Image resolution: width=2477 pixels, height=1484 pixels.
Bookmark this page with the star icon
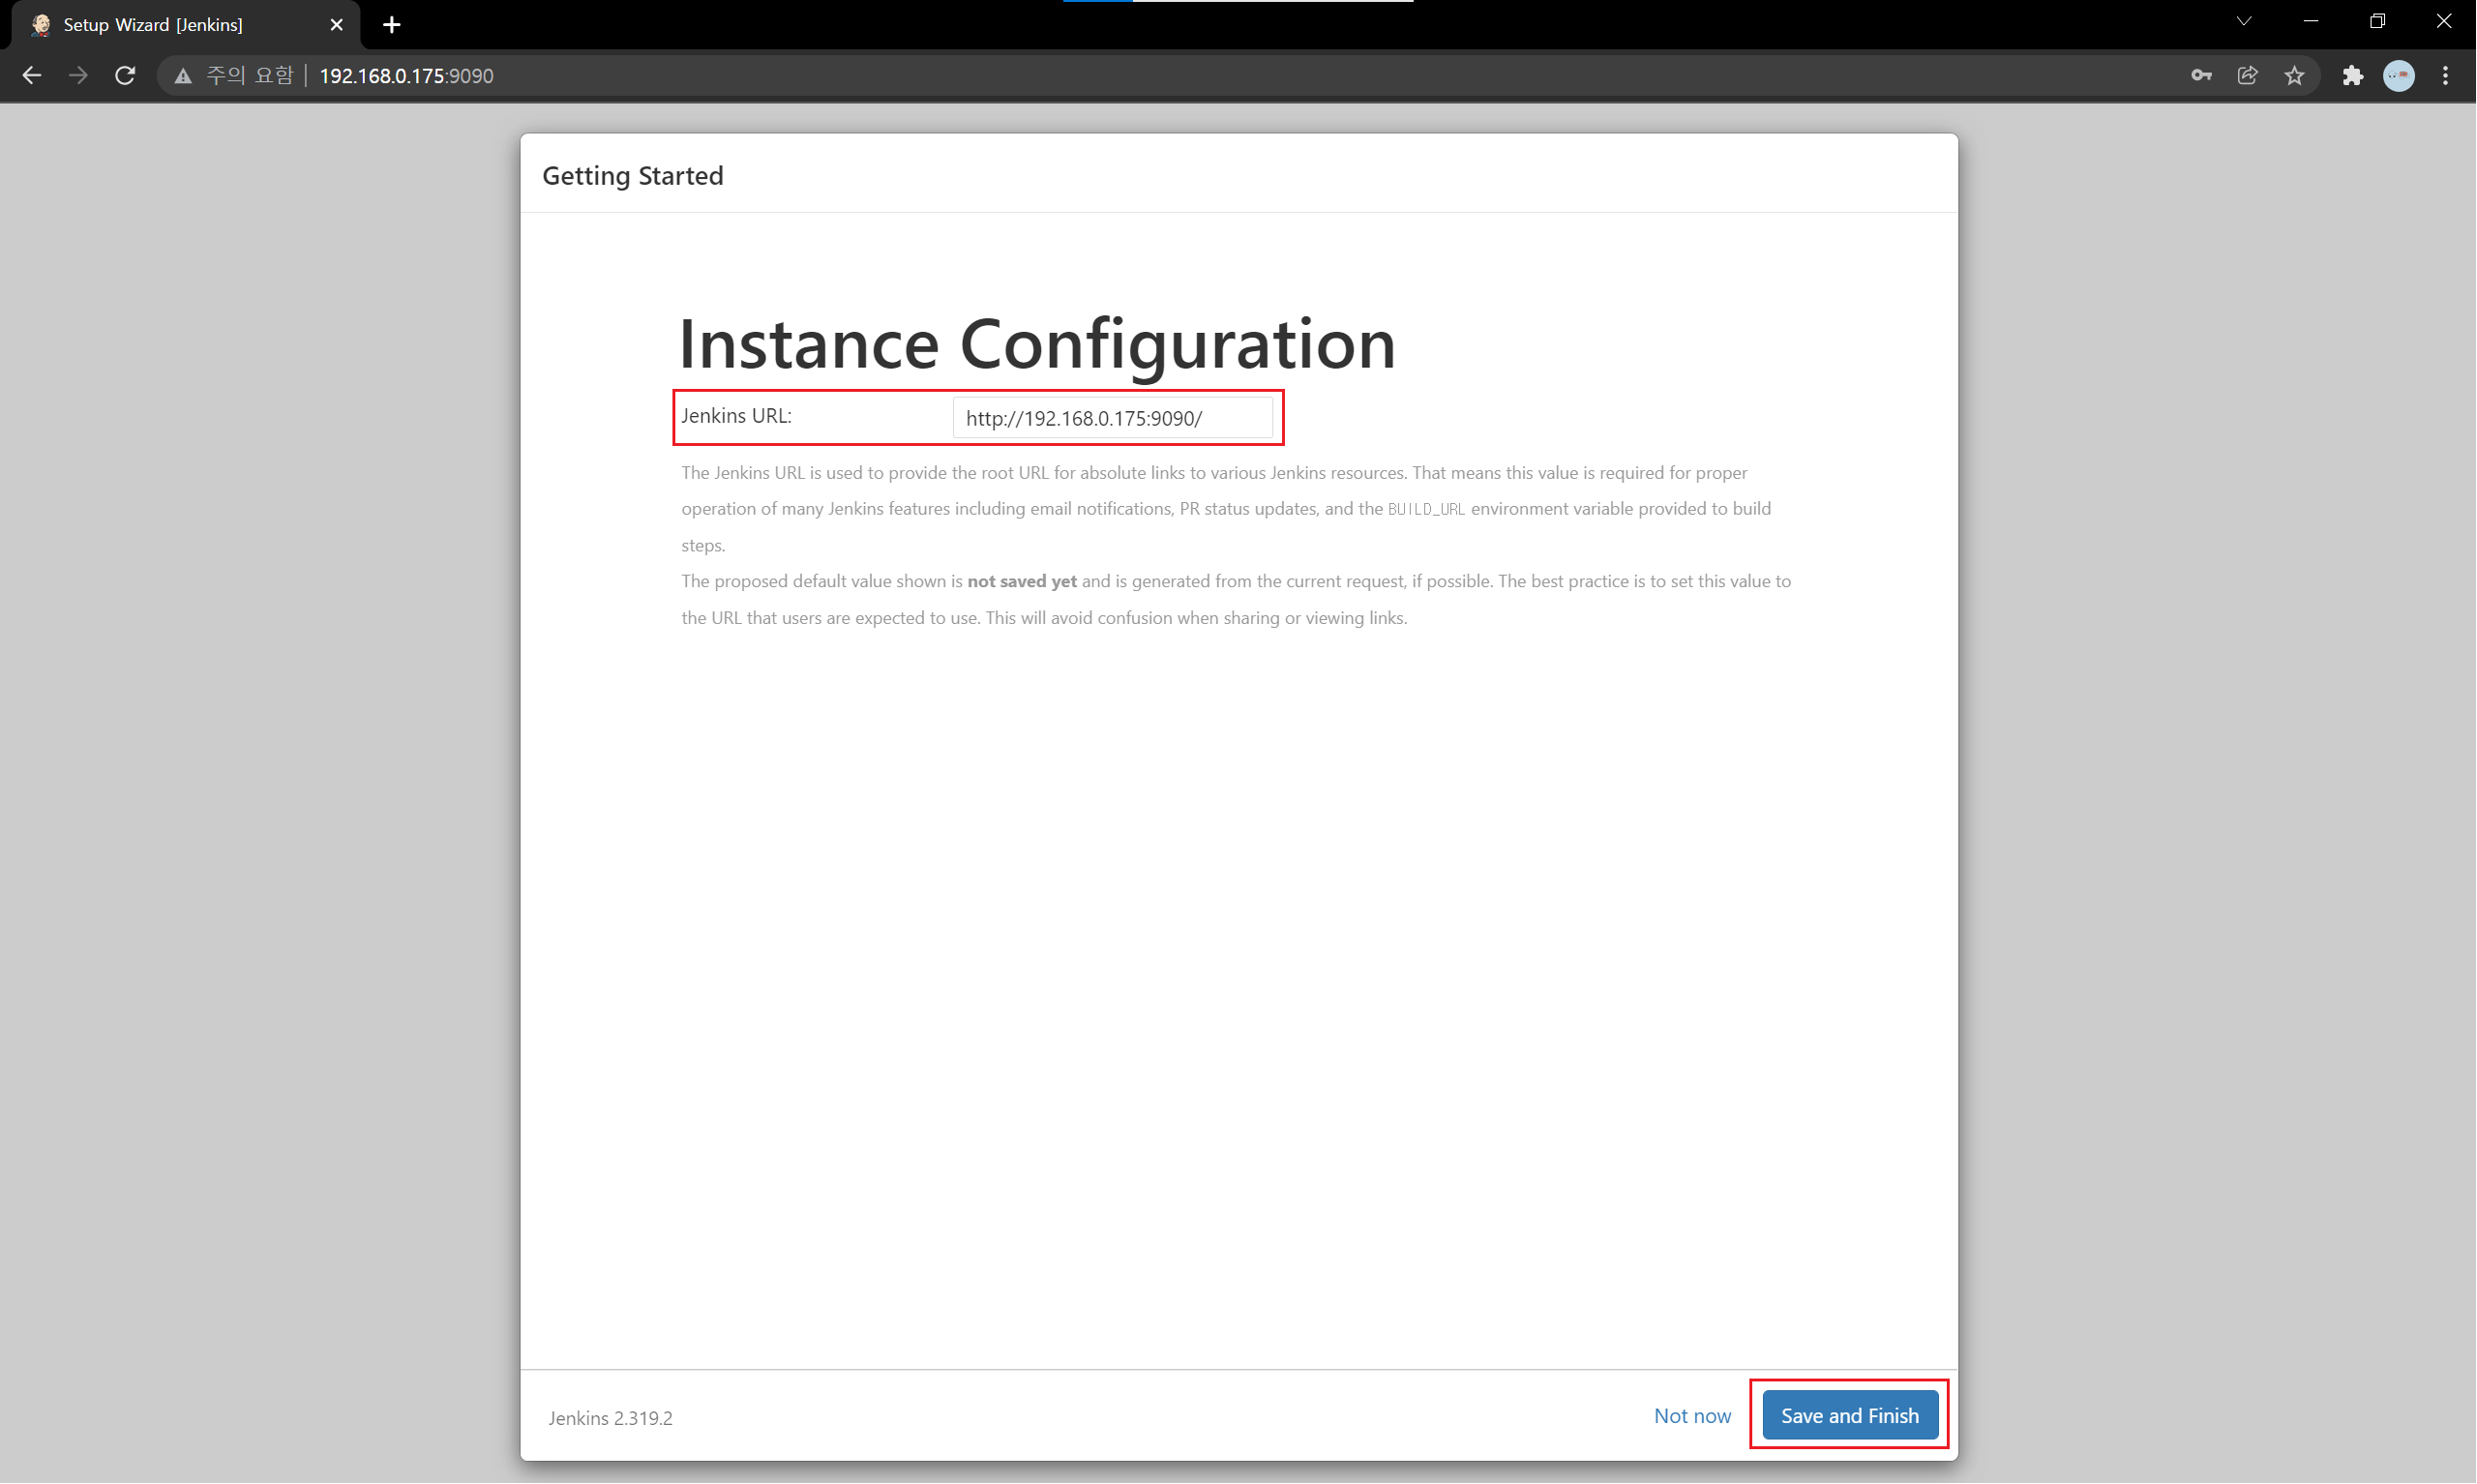point(2294,76)
